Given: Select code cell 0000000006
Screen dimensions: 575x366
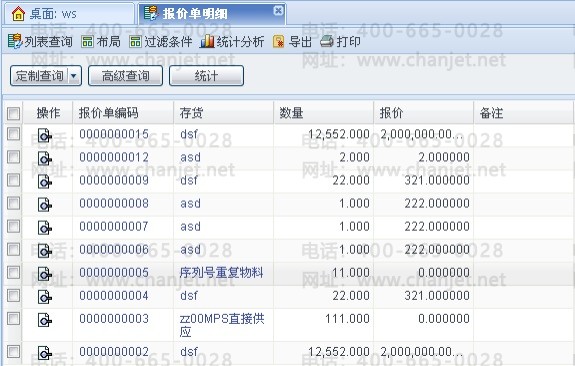Looking at the screenshot, I should coord(114,249).
